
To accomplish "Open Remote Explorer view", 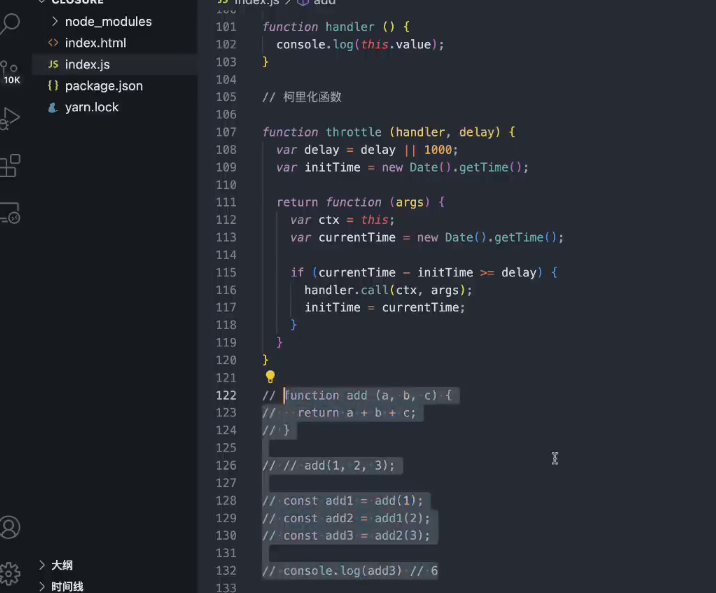I will [x=10, y=213].
